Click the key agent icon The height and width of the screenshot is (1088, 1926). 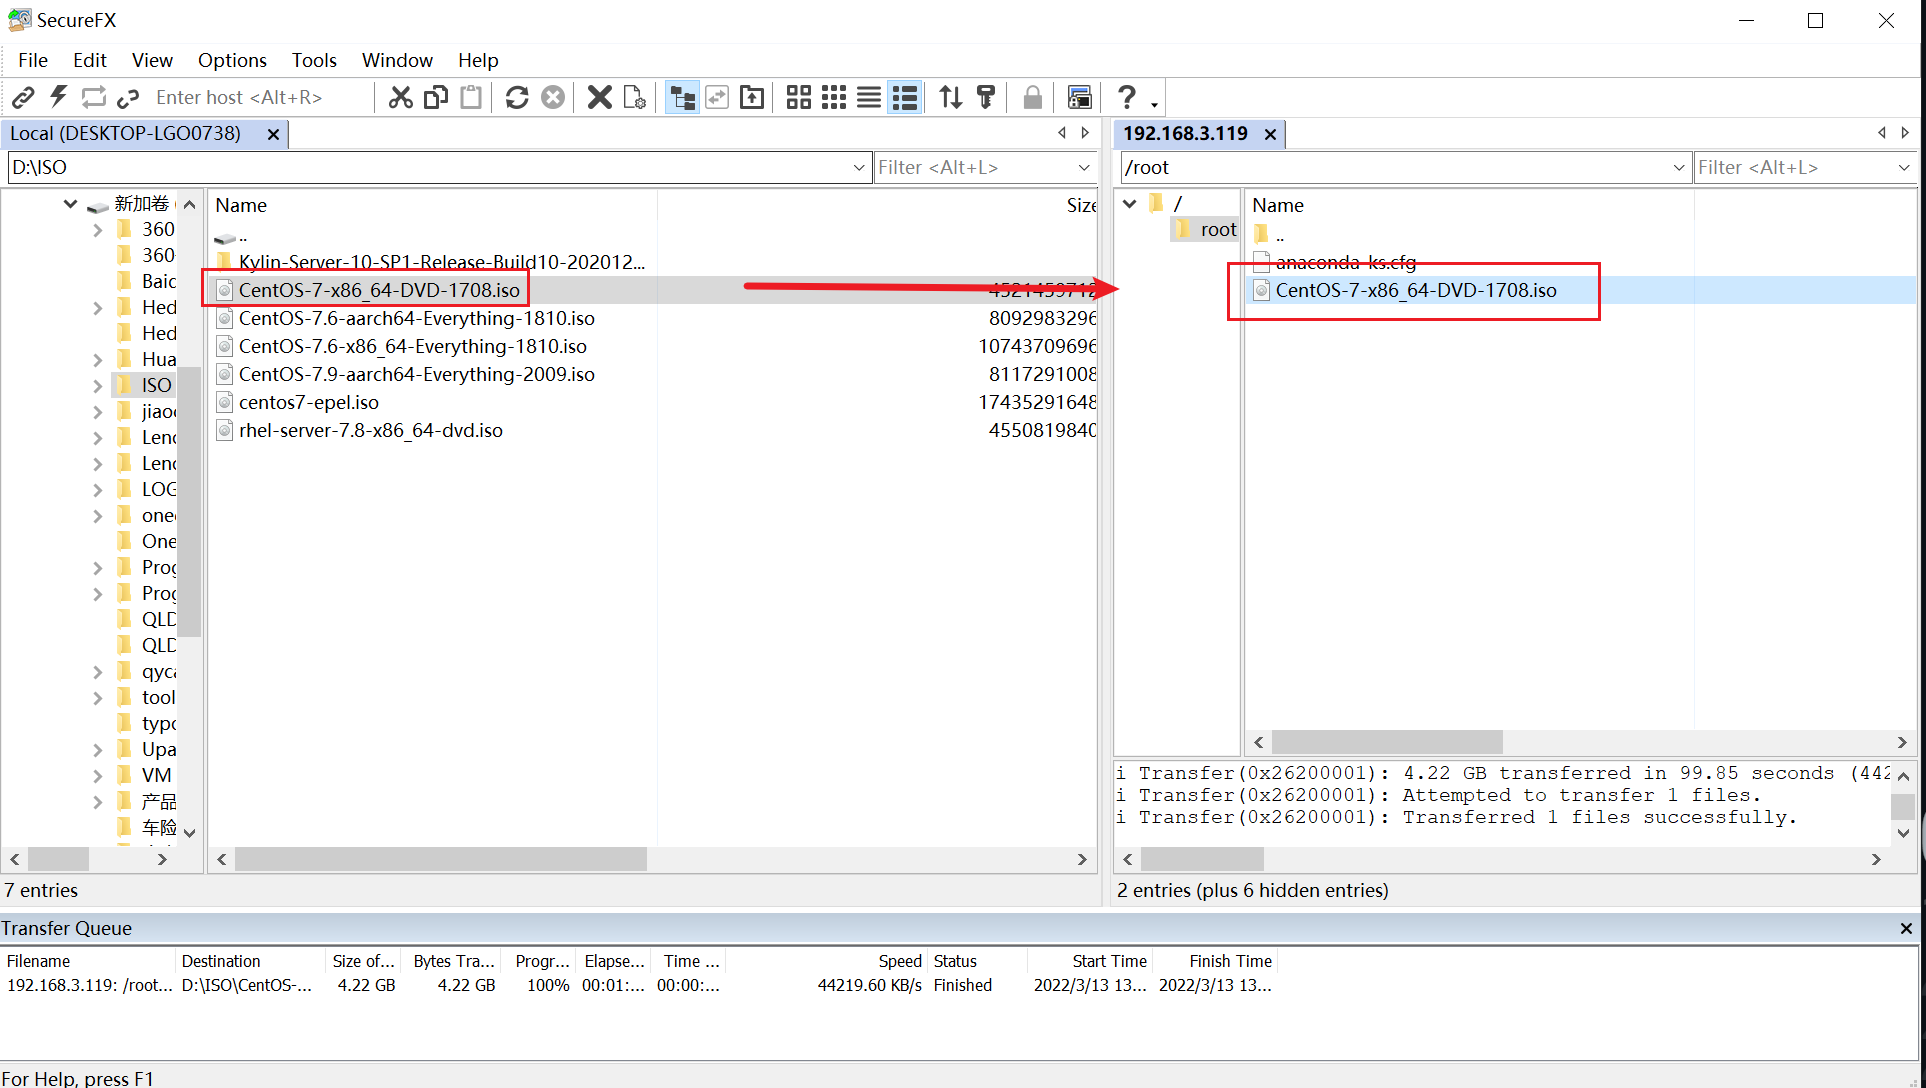[986, 97]
